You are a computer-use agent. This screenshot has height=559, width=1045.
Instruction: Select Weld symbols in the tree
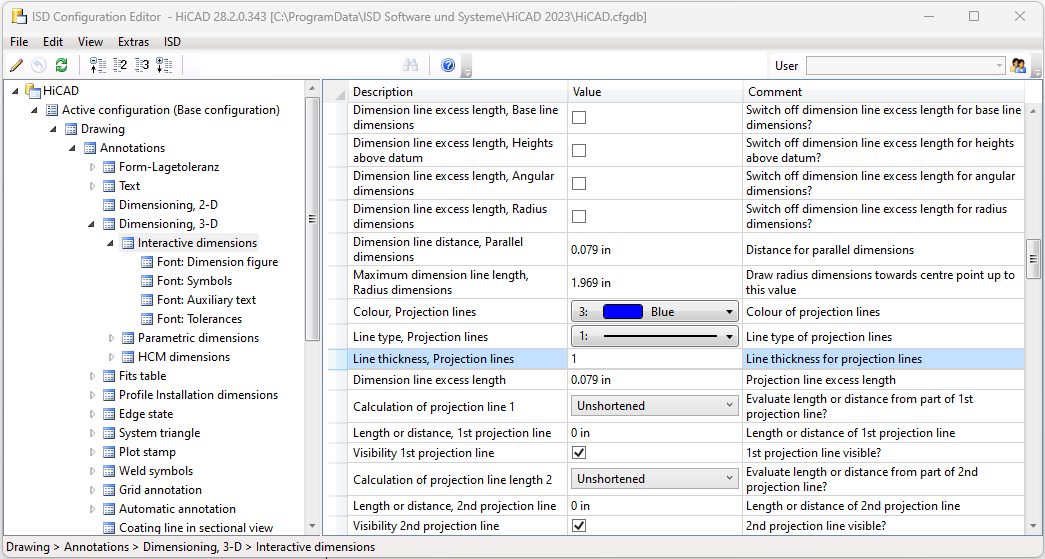coord(155,471)
